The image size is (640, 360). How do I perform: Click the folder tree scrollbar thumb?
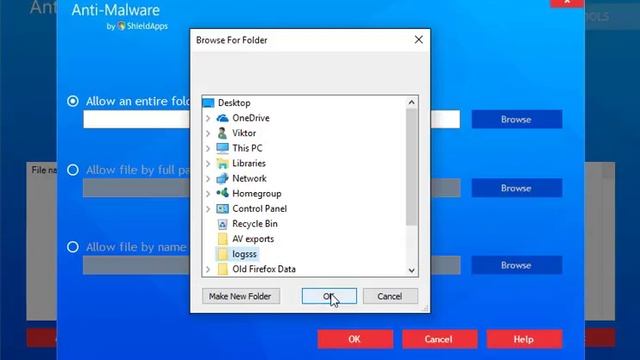tap(411, 167)
